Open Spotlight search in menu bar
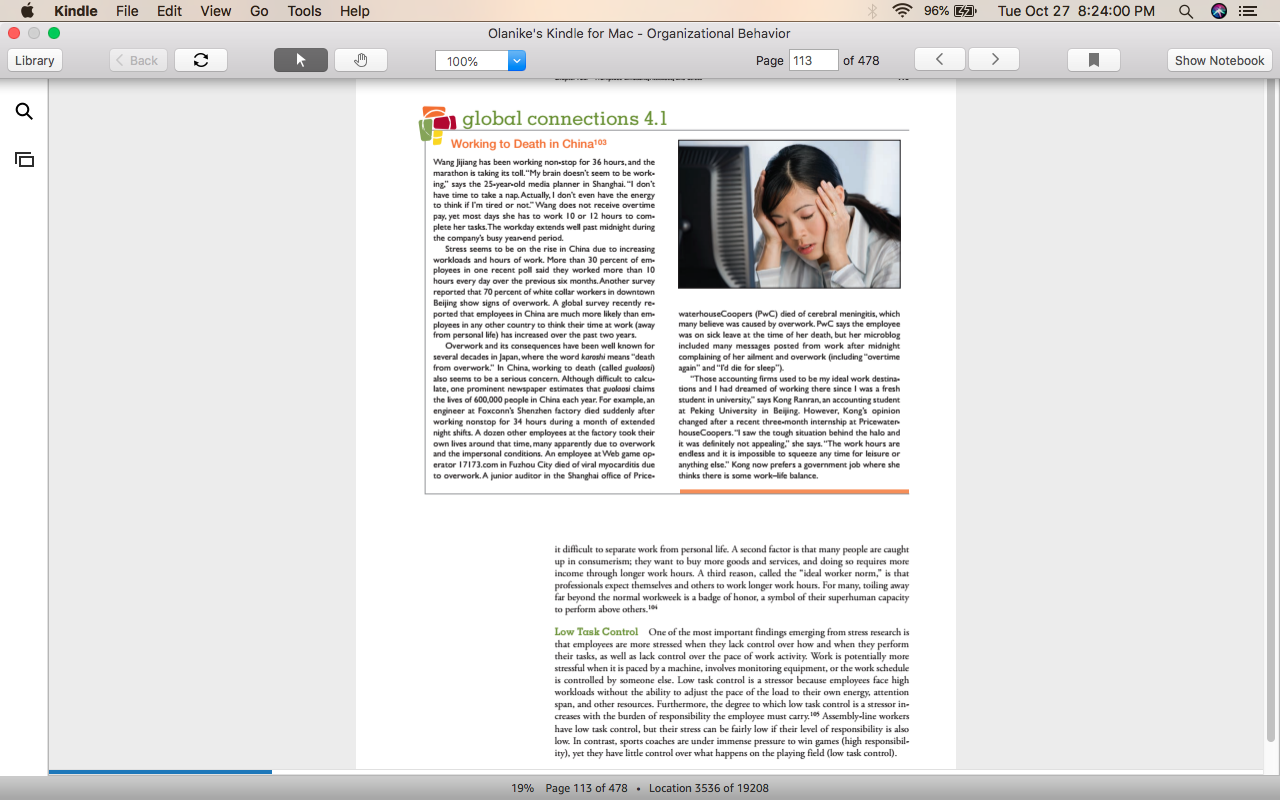1280x800 pixels. (1186, 11)
